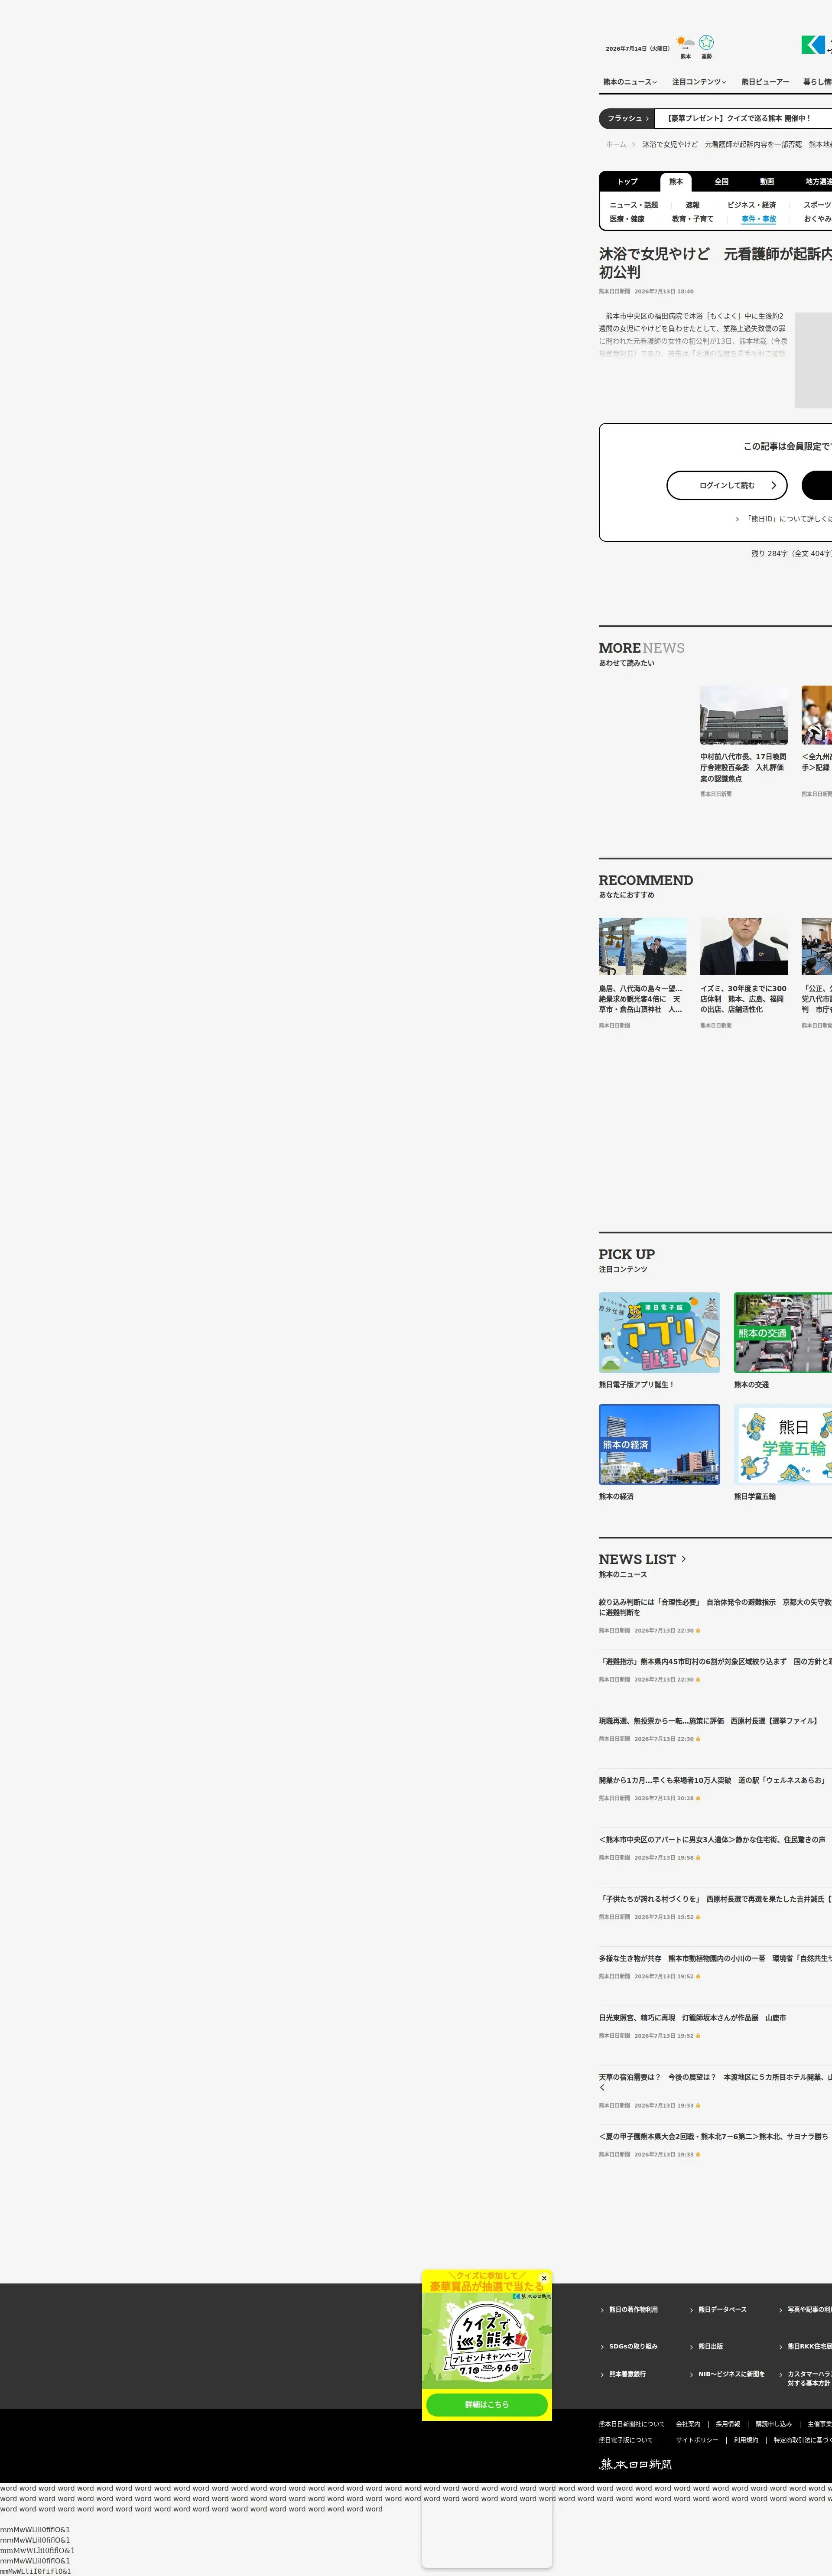832x2576 pixels.
Task: Read the 中村前八代市長、17日晩聞 article headline
Action: click(x=743, y=768)
